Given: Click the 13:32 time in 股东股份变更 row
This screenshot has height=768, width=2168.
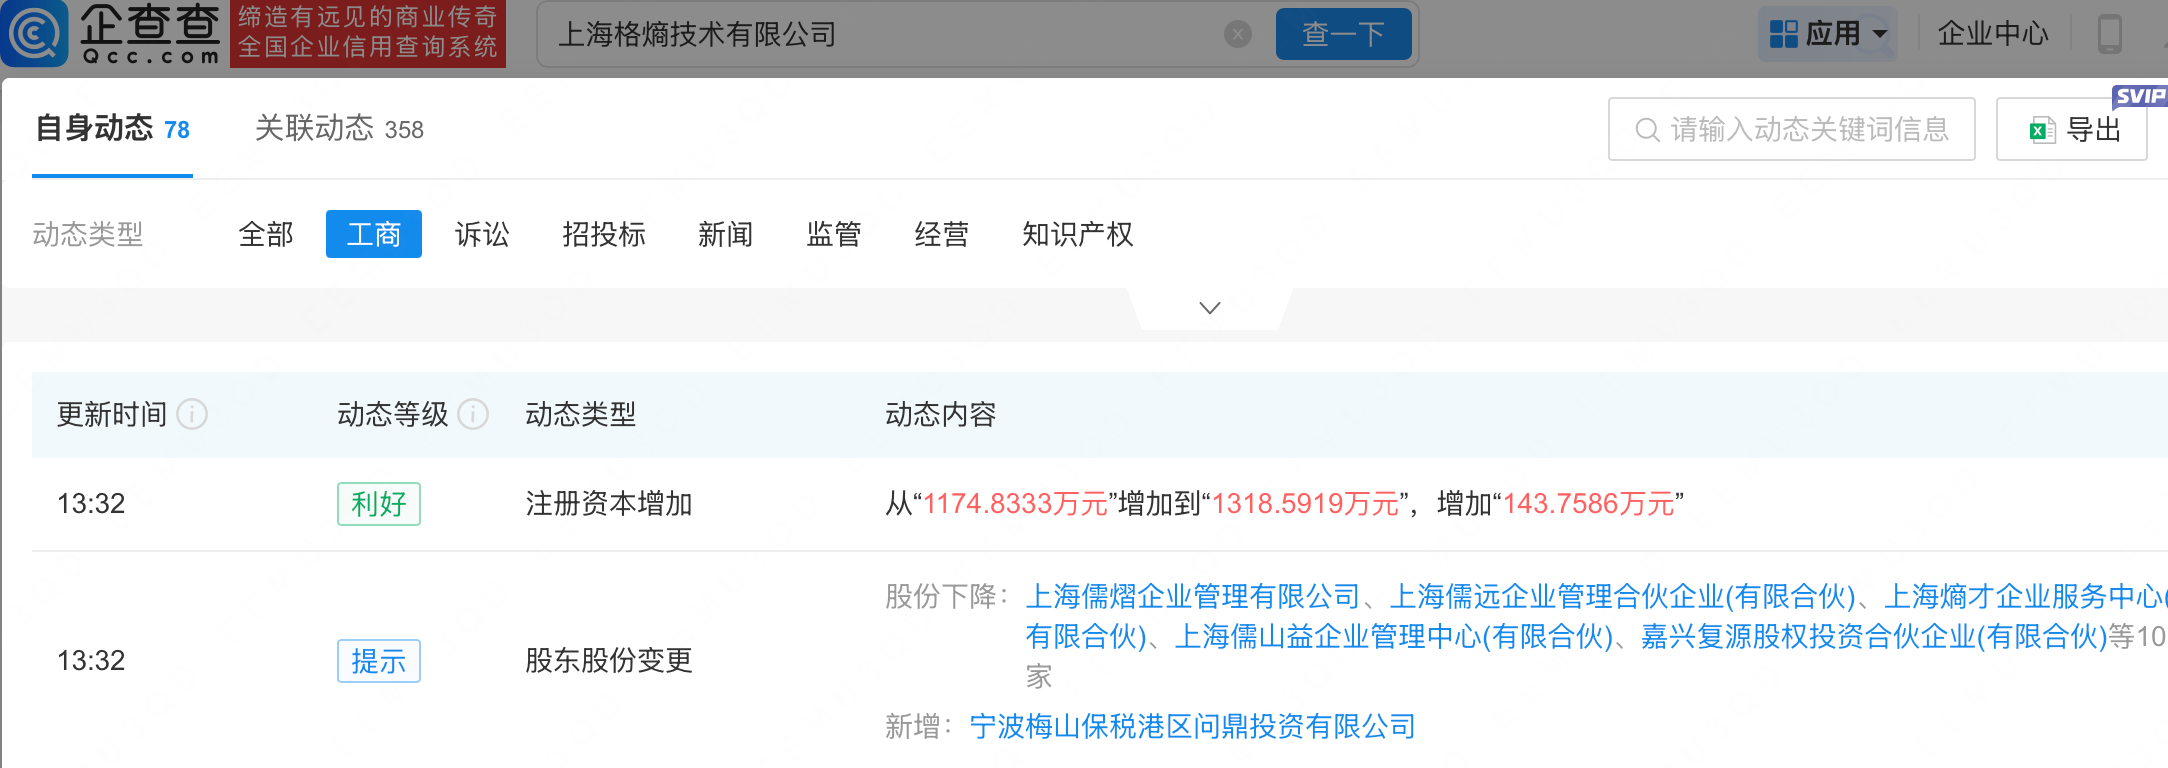Looking at the screenshot, I should point(91,661).
